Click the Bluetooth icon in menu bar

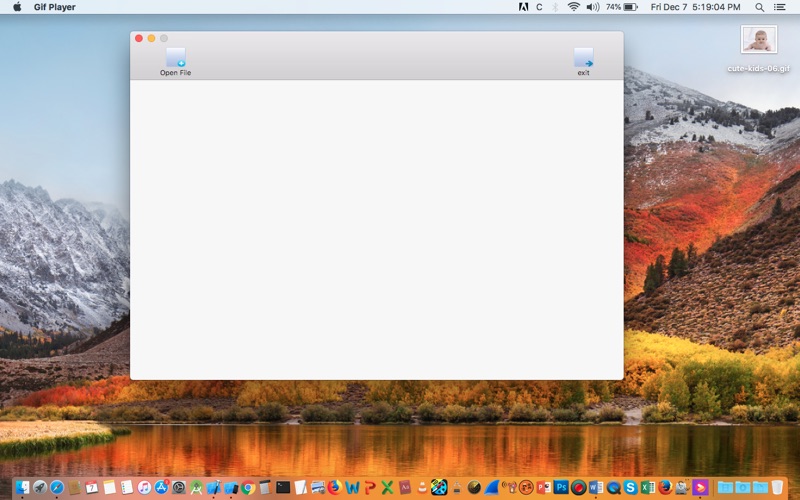pos(555,7)
